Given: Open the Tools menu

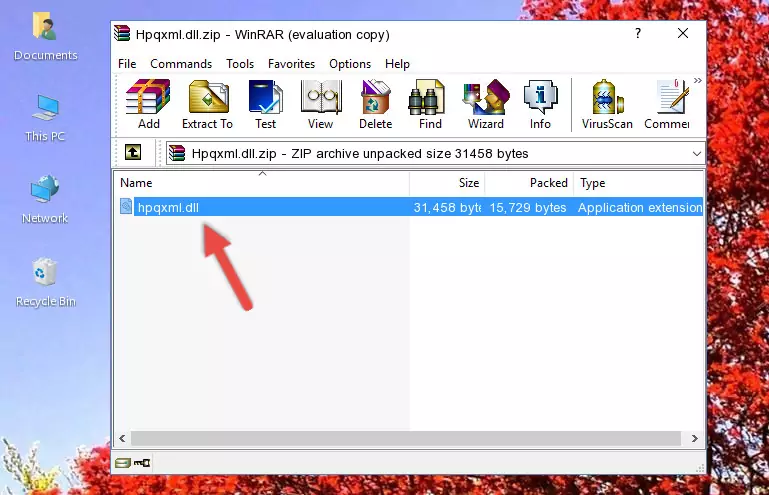Looking at the screenshot, I should [240, 64].
